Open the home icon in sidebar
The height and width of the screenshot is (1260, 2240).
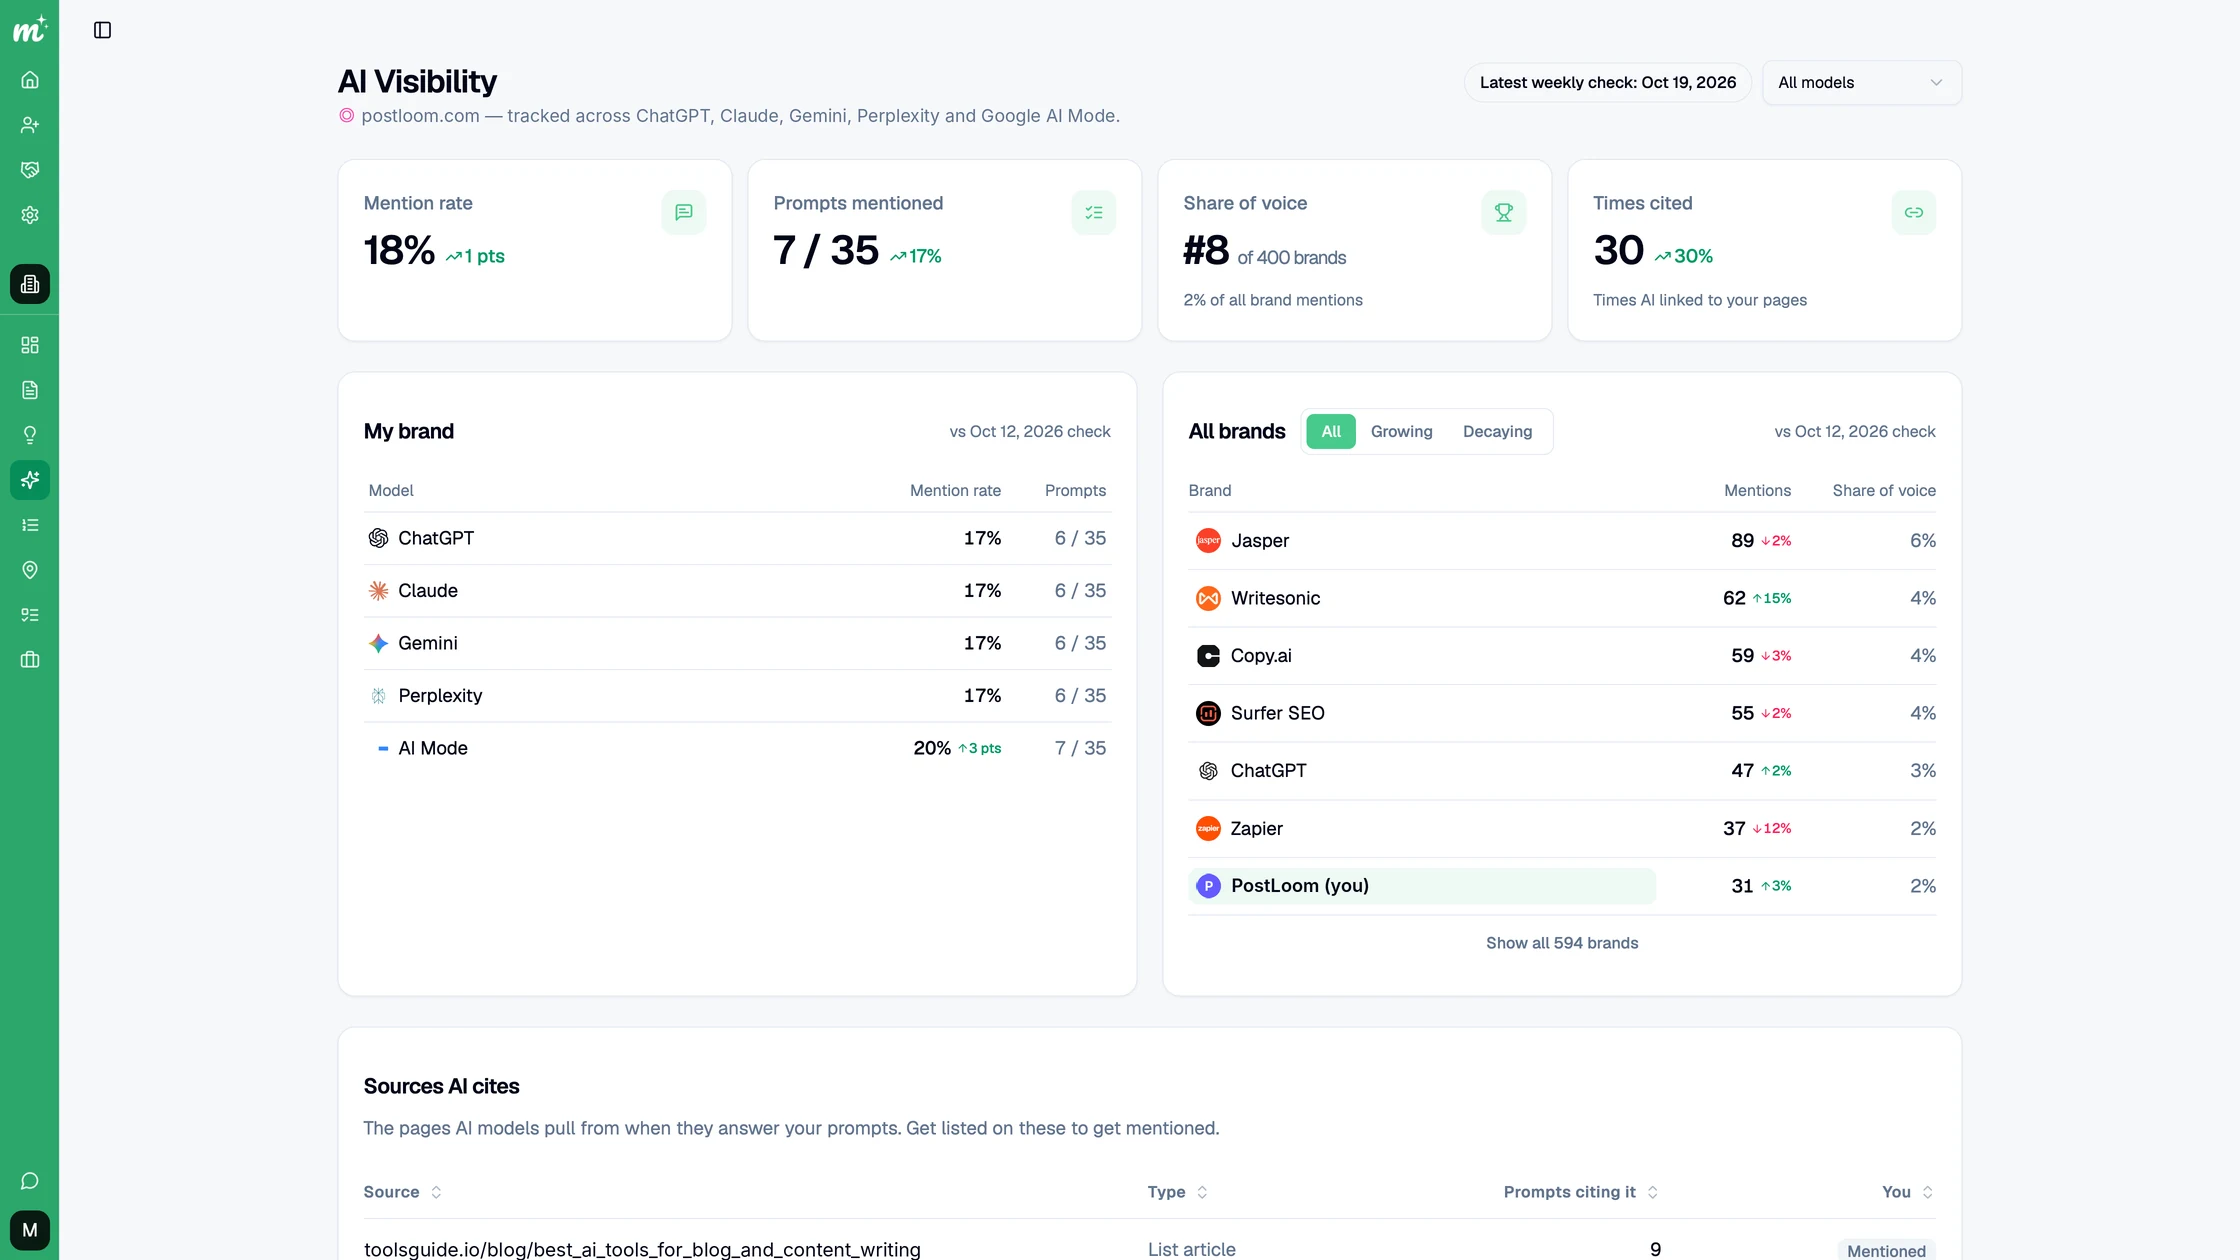[30, 80]
